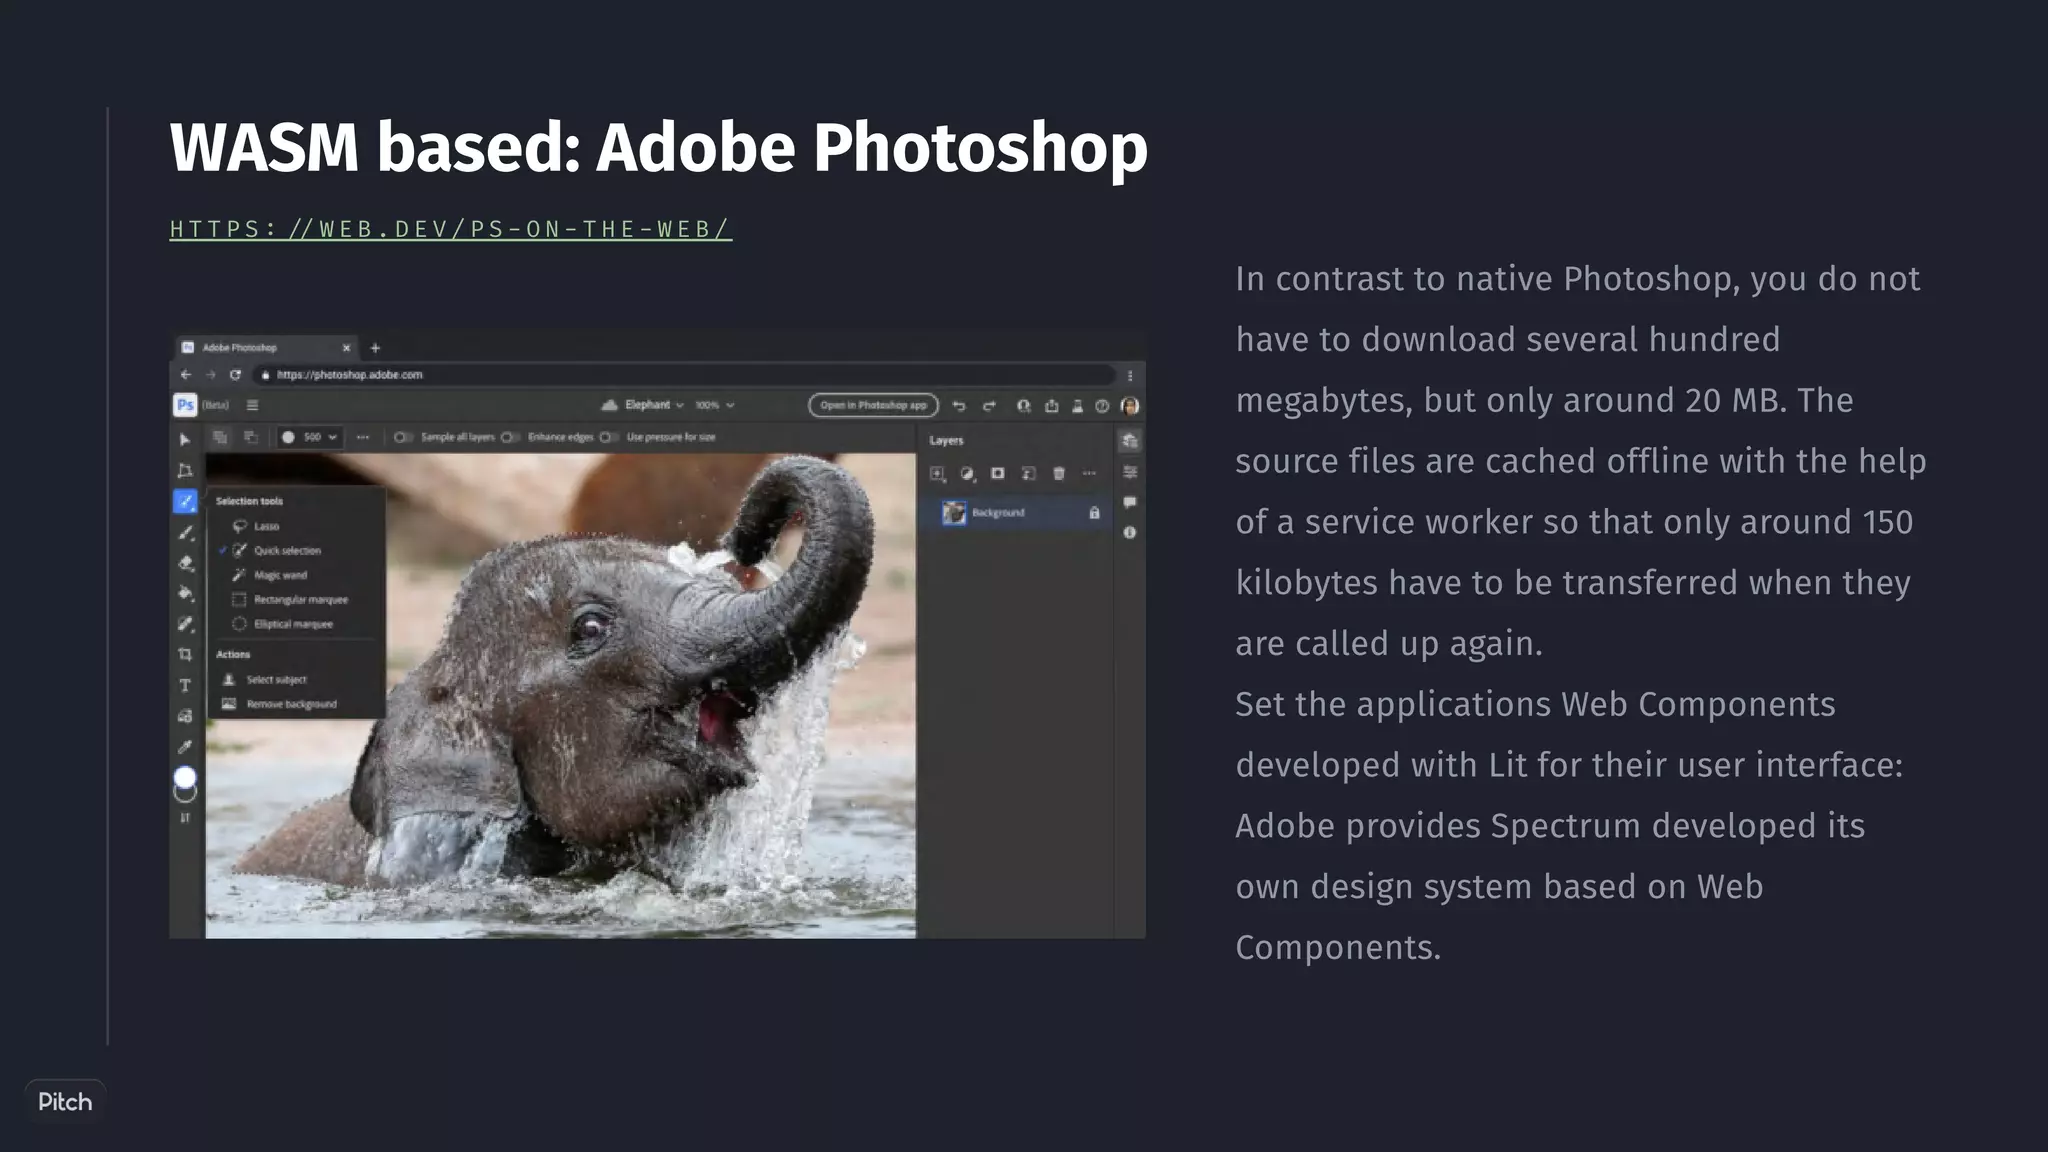Click Add adjustment layer icon
Viewport: 2048px width, 1152px height.
click(x=967, y=473)
